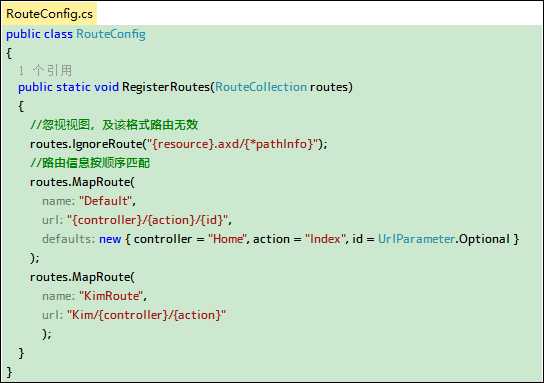The width and height of the screenshot is (544, 383).
Task: Click the 'public class' keywords
Action: (39, 34)
